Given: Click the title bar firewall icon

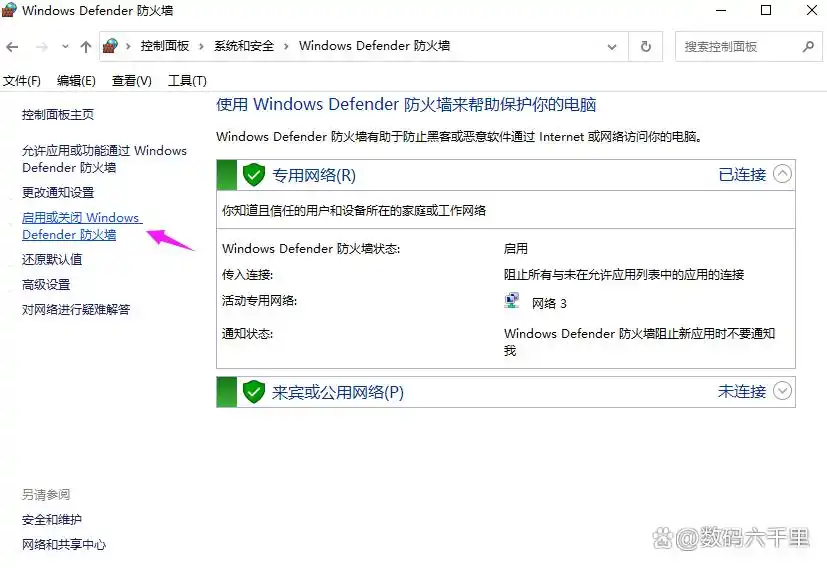Looking at the screenshot, I should click(9, 10).
